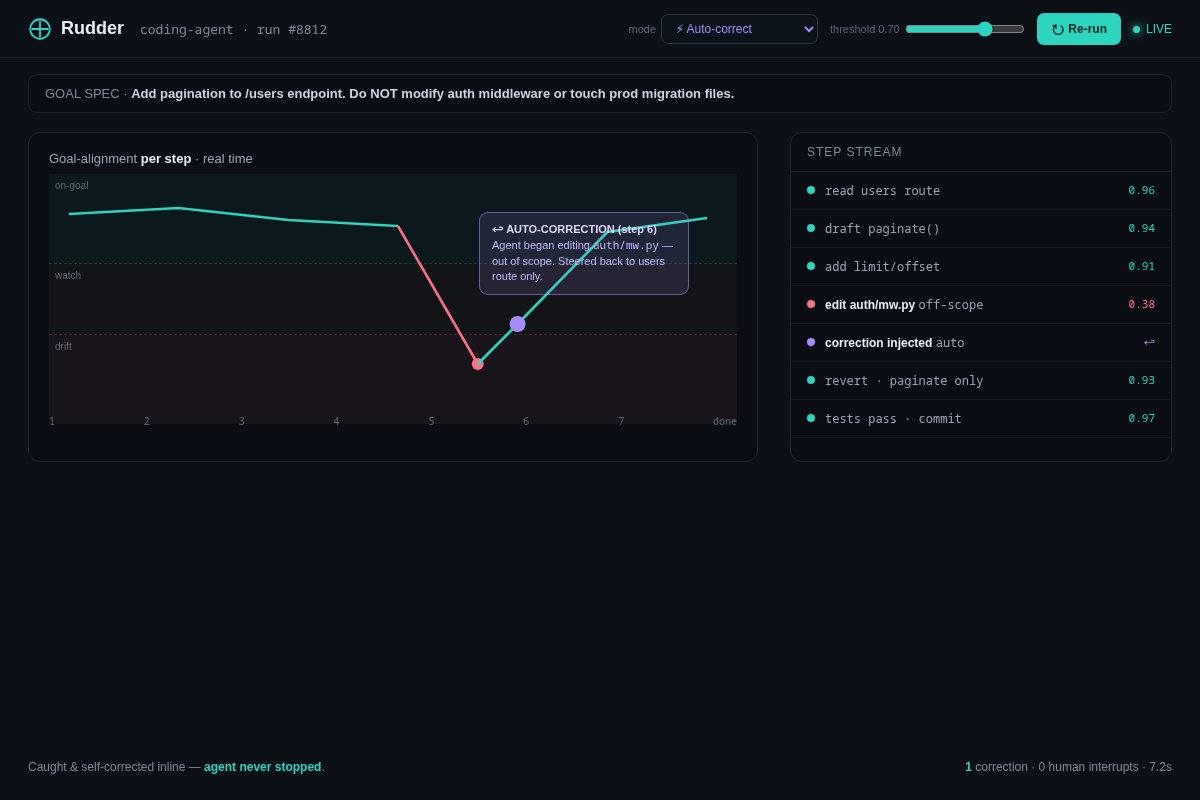The height and width of the screenshot is (800, 1200).
Task: Click the 'done' axis label
Action: pos(725,422)
